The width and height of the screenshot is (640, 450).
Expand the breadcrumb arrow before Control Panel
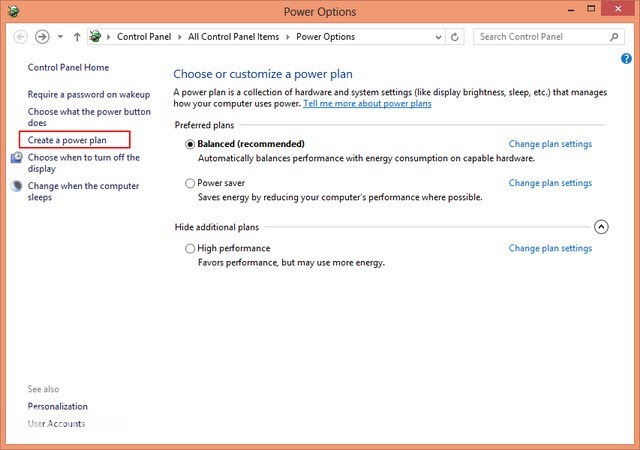click(109, 37)
